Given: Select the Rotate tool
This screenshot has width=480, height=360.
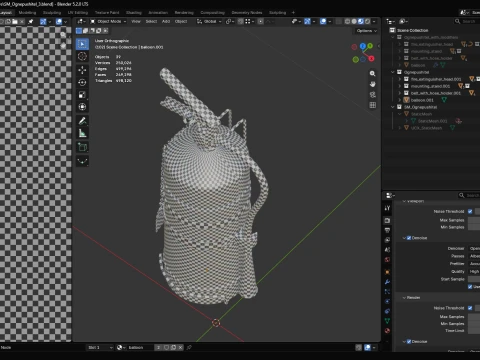Looking at the screenshot, I should [x=82, y=82].
